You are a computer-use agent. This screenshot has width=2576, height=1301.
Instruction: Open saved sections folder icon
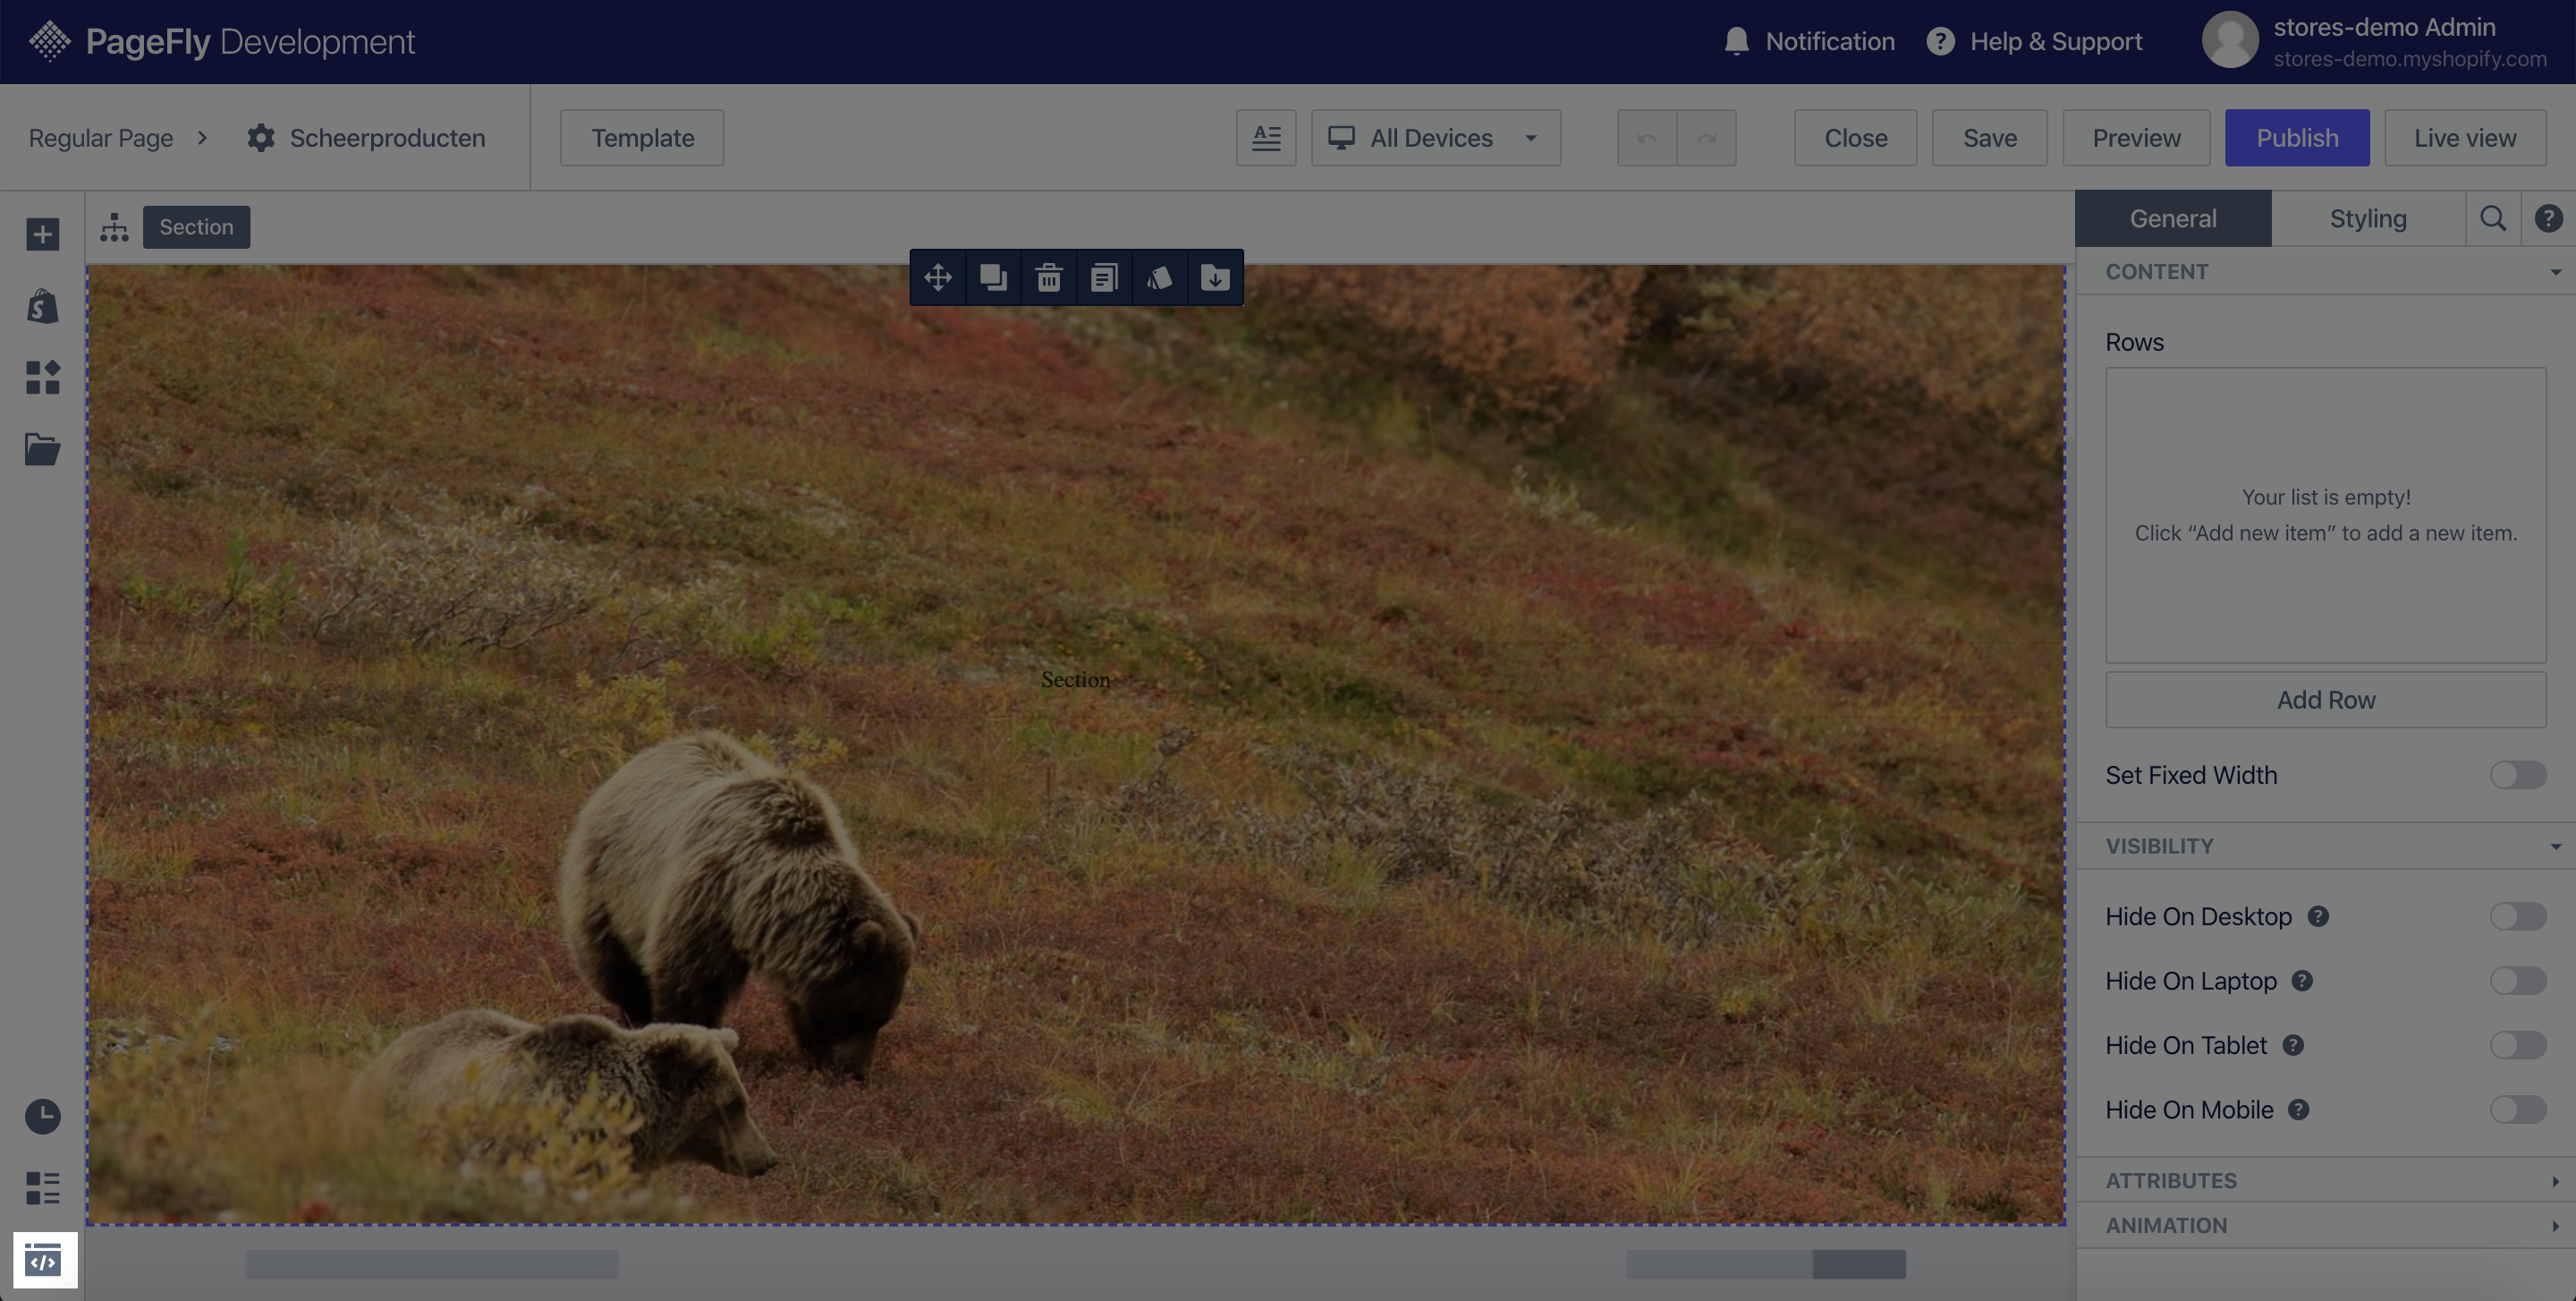[x=42, y=448]
